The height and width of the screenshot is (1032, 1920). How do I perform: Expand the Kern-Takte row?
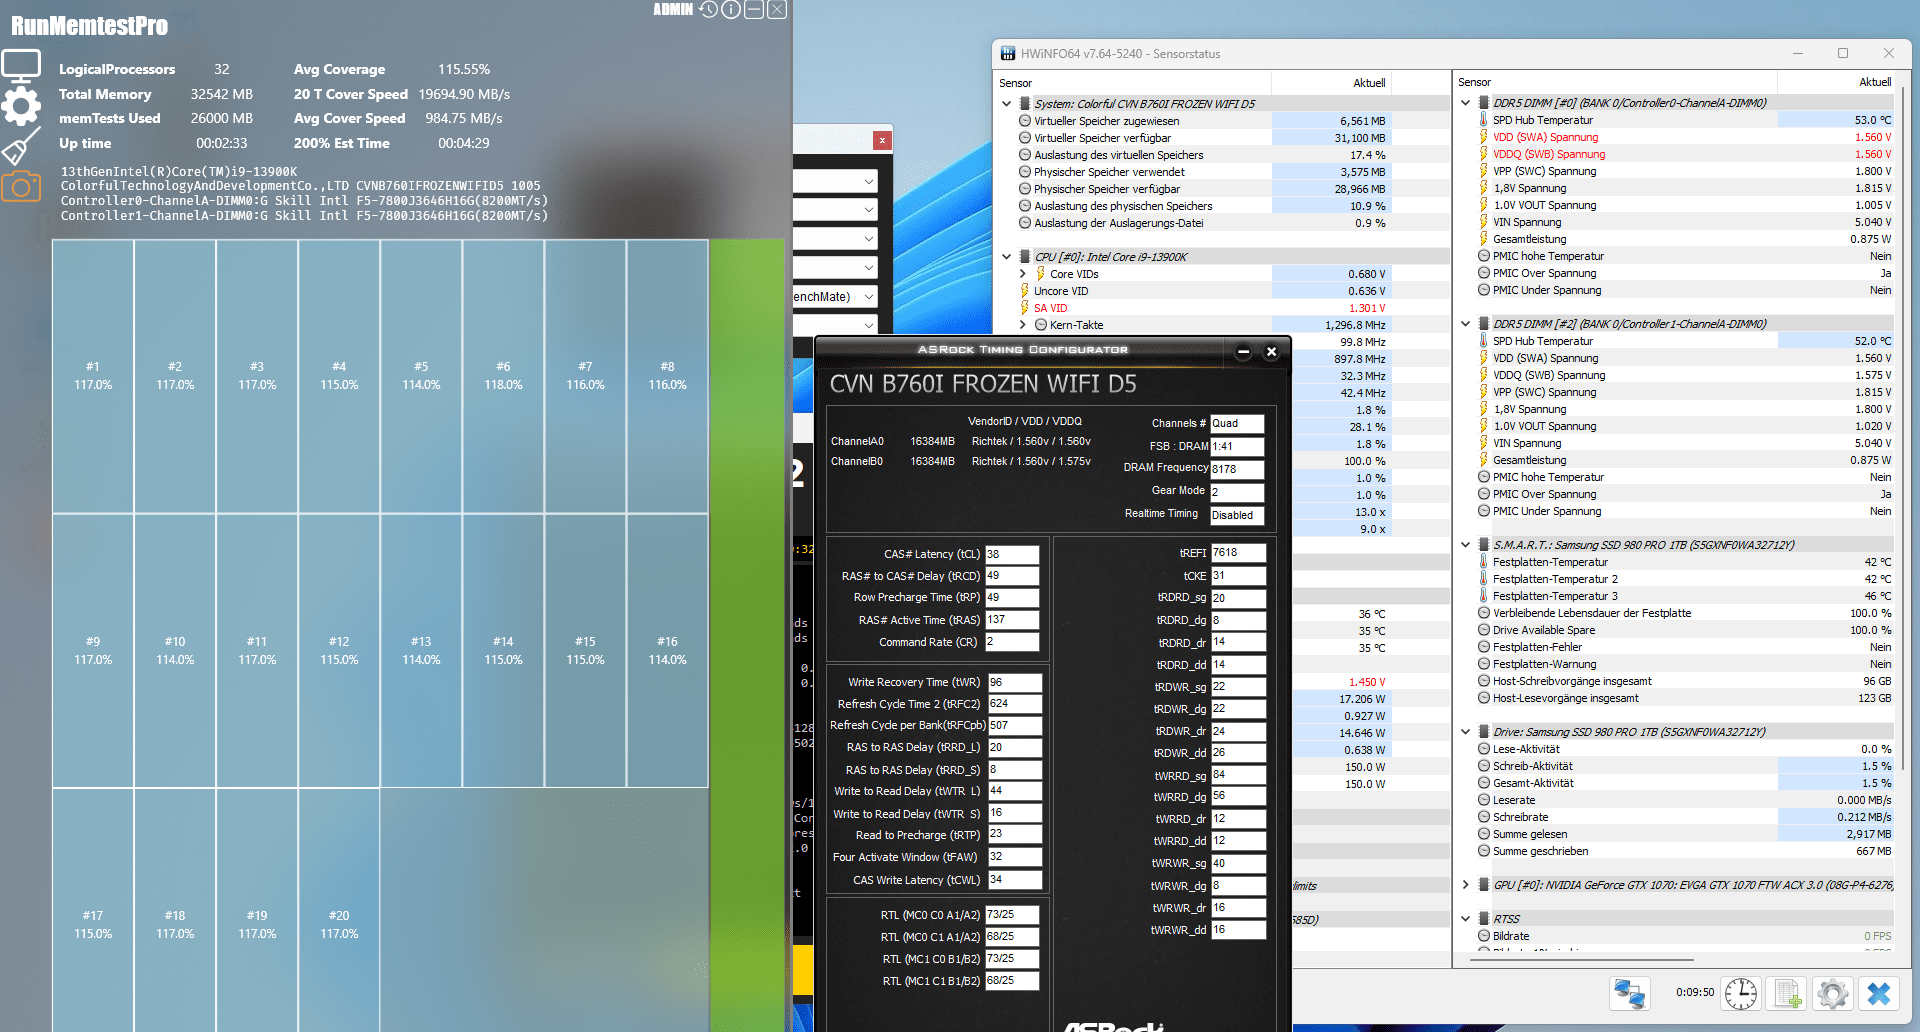coord(1023,325)
